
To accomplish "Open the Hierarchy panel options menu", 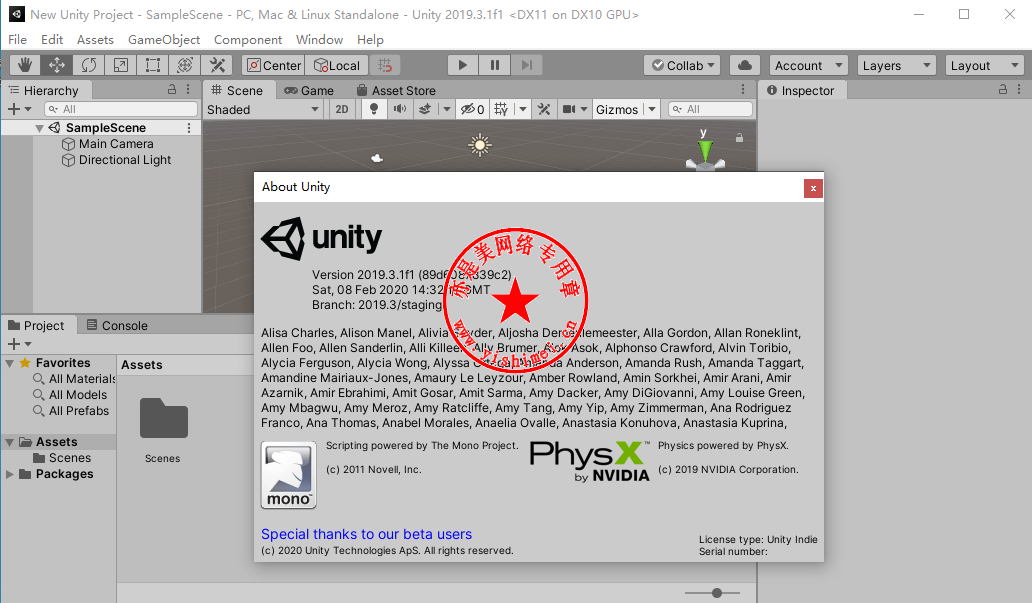I will tap(188, 90).
